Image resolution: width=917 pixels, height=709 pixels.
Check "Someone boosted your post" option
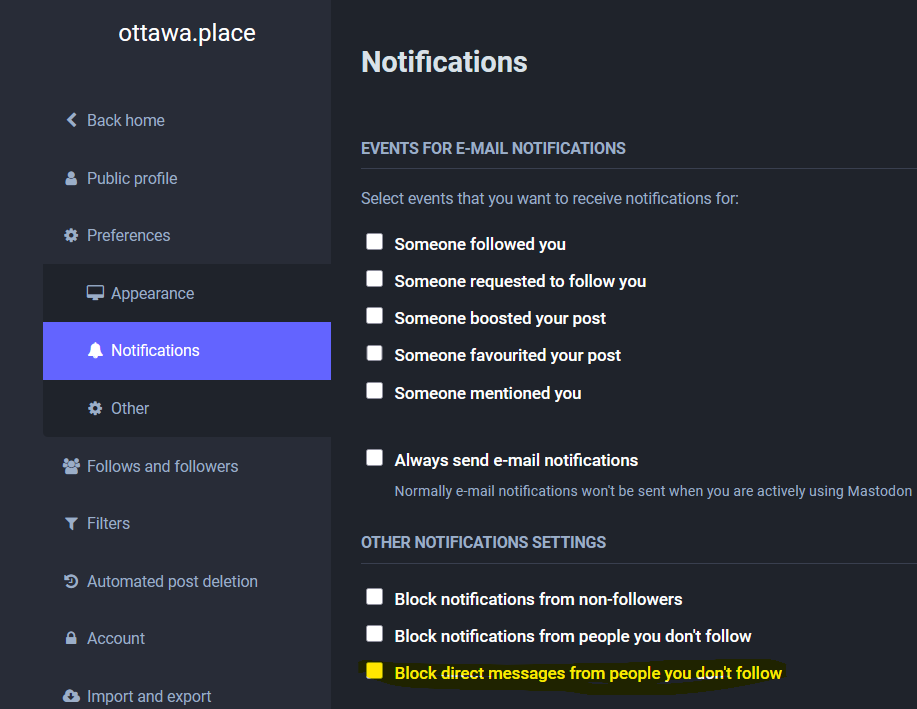point(375,316)
